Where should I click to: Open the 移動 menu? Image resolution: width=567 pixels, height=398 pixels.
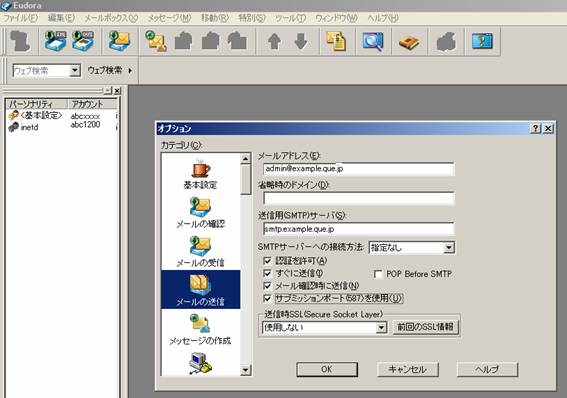pyautogui.click(x=215, y=18)
